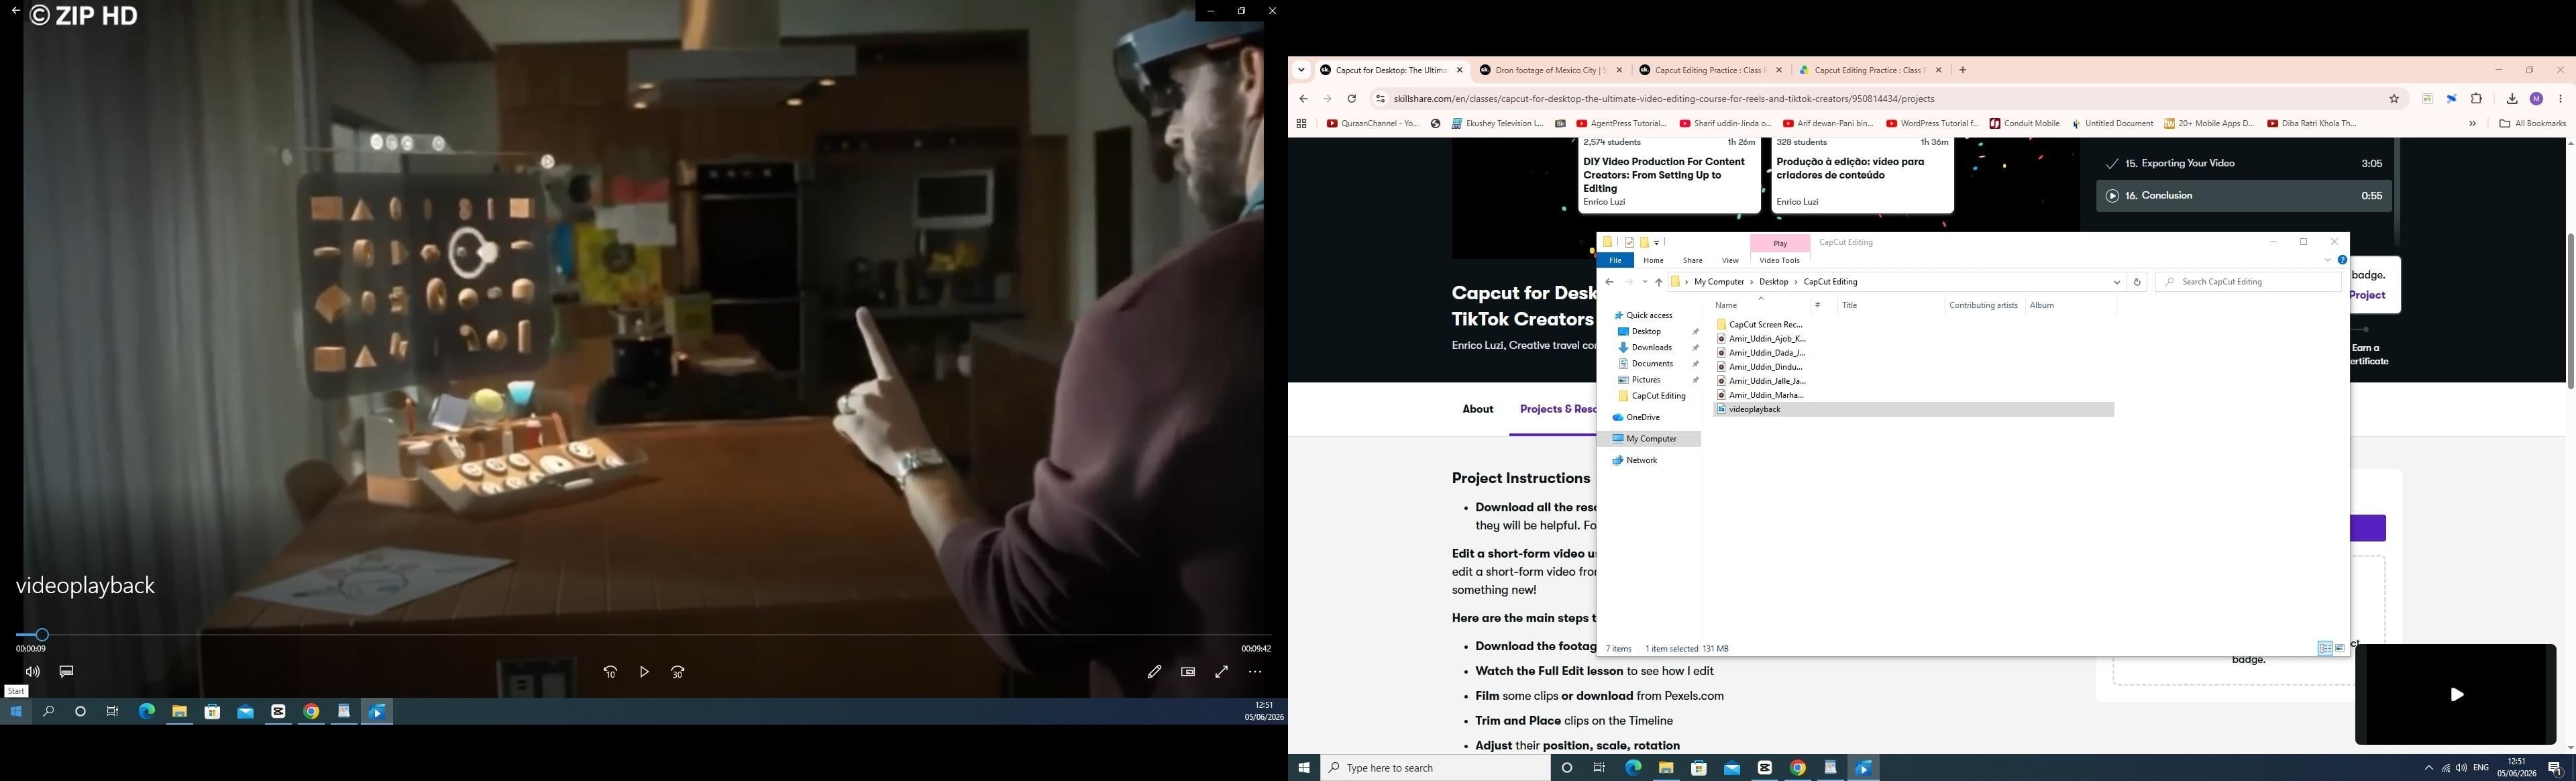Screen dimensions: 2576x781
Task: Select the 'About' tab on Skillshare page
Action: [x=1477, y=409]
